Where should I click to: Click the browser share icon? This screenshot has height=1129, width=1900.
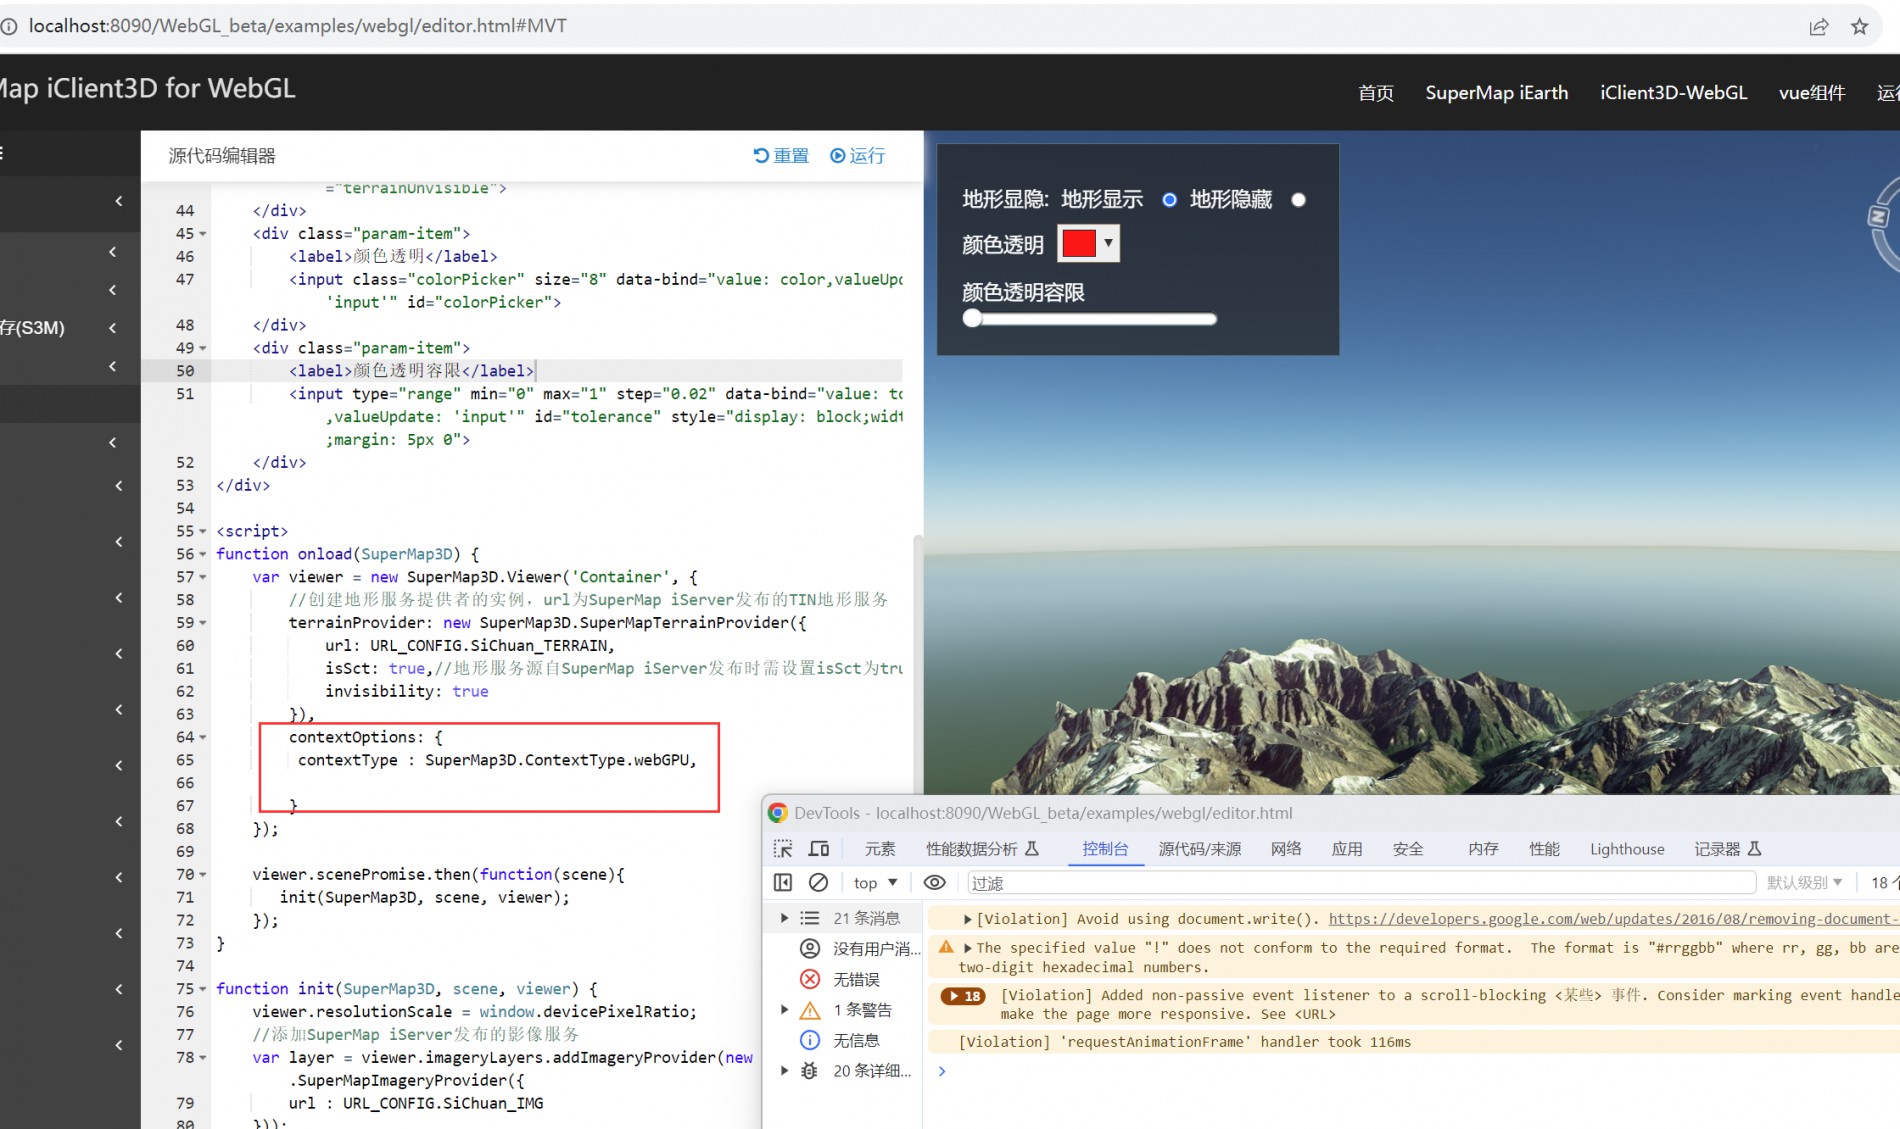pos(1818,27)
